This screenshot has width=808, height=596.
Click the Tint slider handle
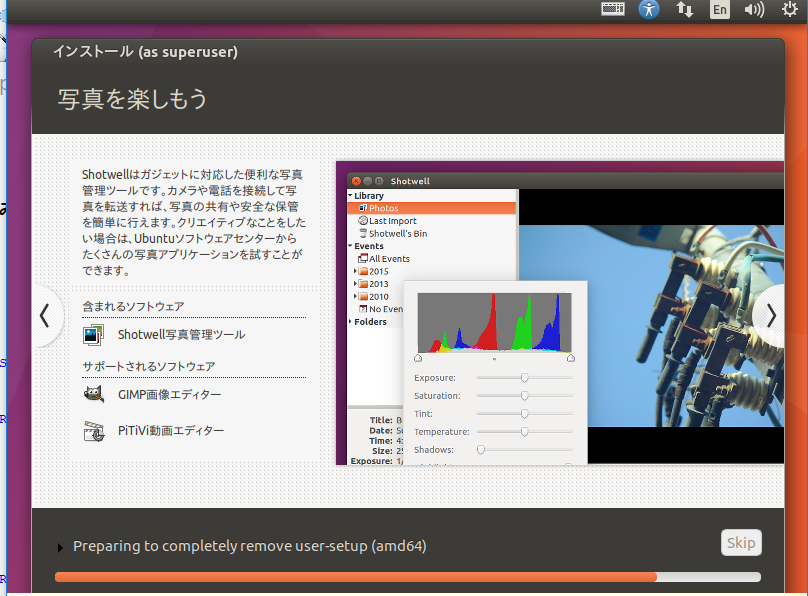tap(525, 414)
